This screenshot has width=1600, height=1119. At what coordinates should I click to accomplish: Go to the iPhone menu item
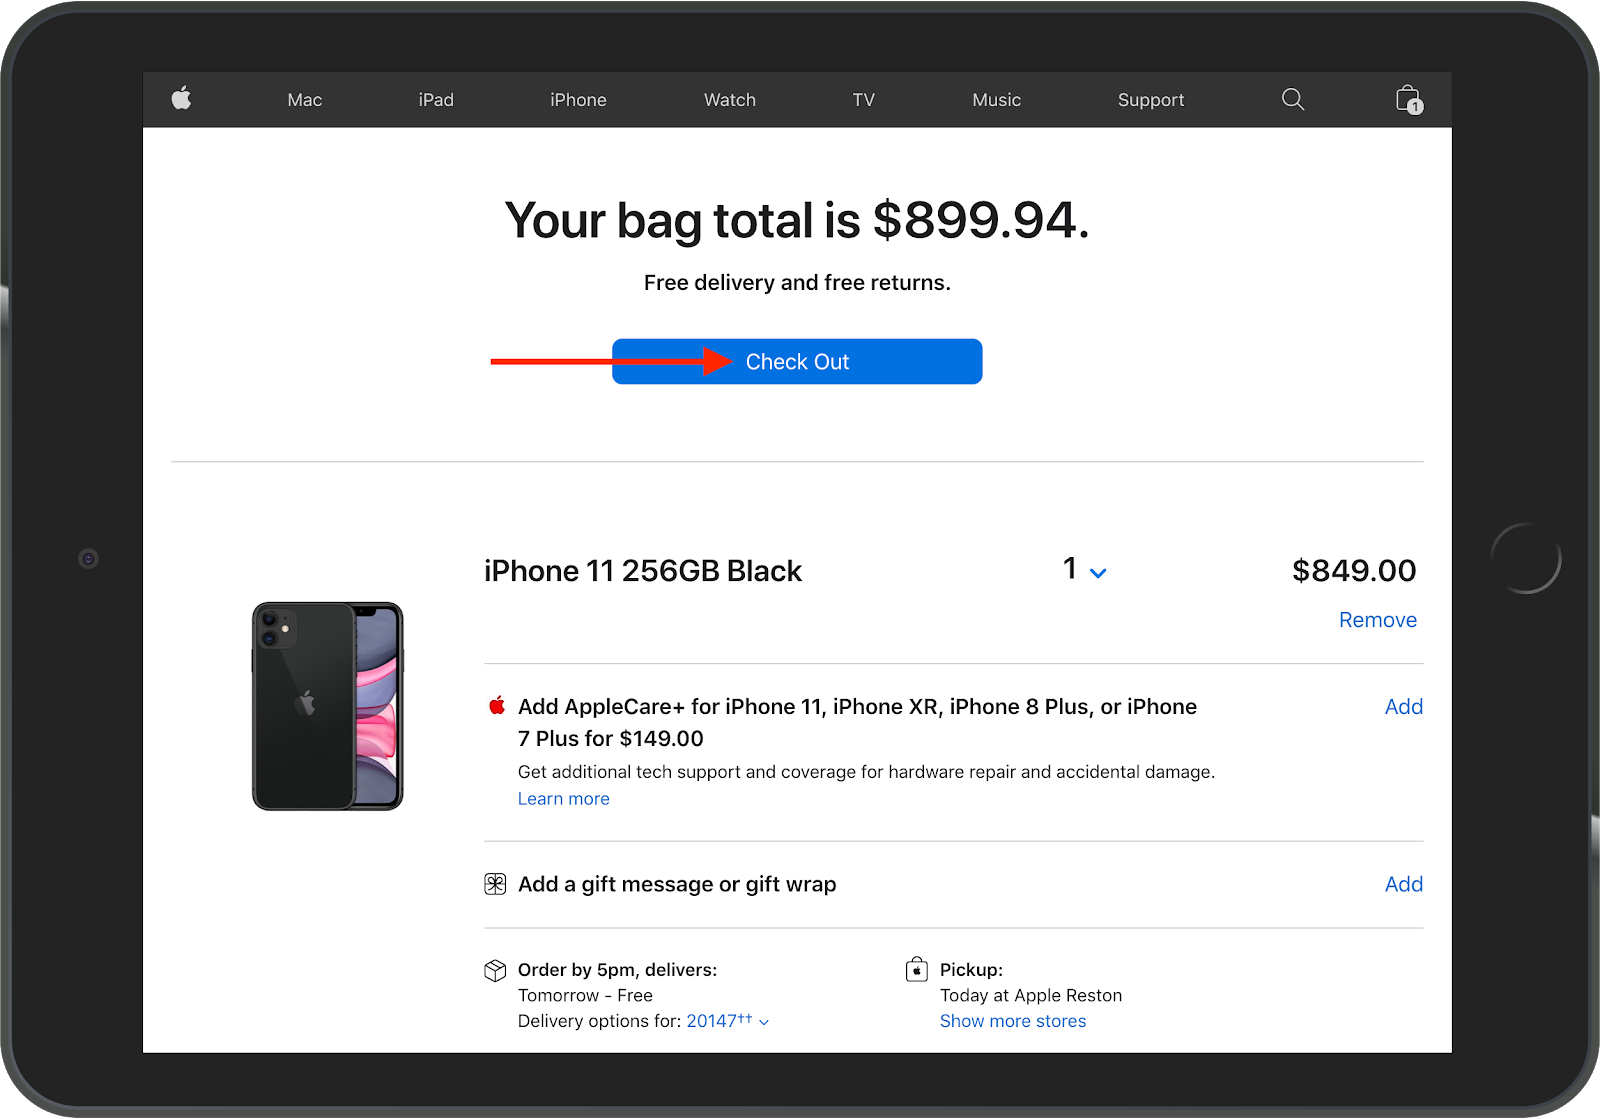point(578,100)
